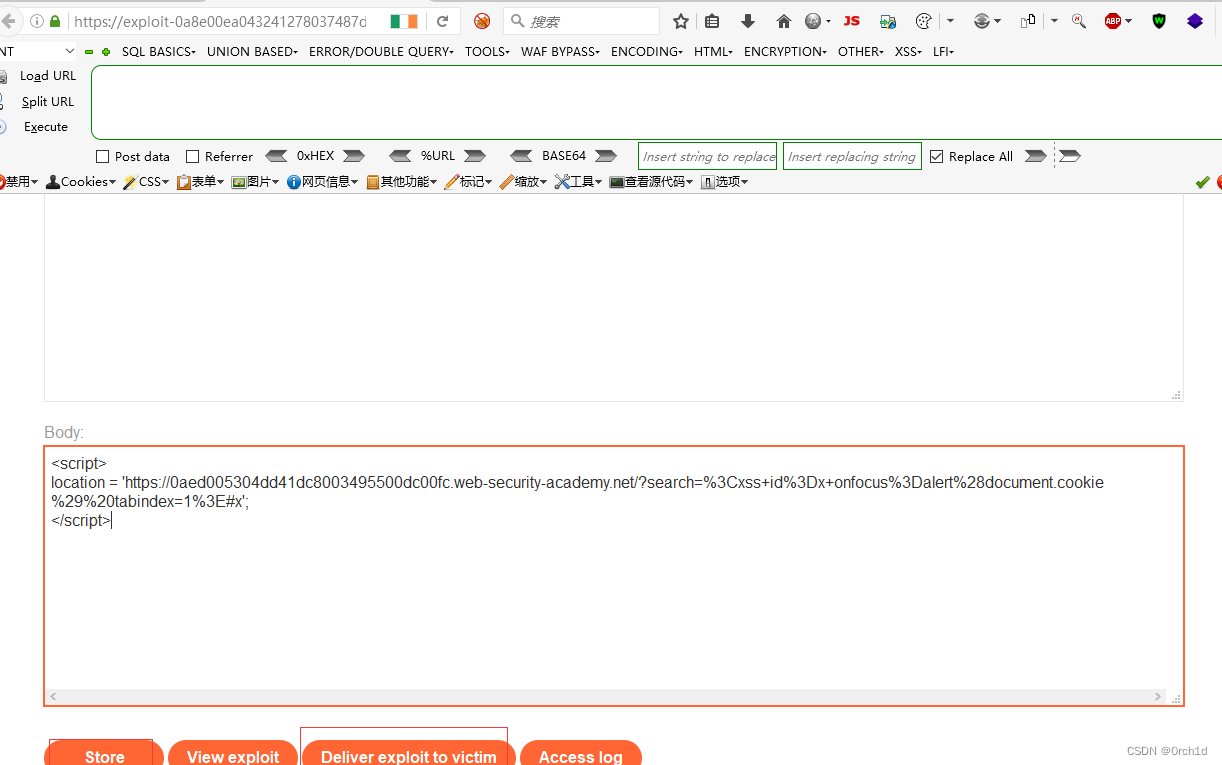1222x765 pixels.
Task: Click the green shield extension icon
Action: tap(1159, 21)
